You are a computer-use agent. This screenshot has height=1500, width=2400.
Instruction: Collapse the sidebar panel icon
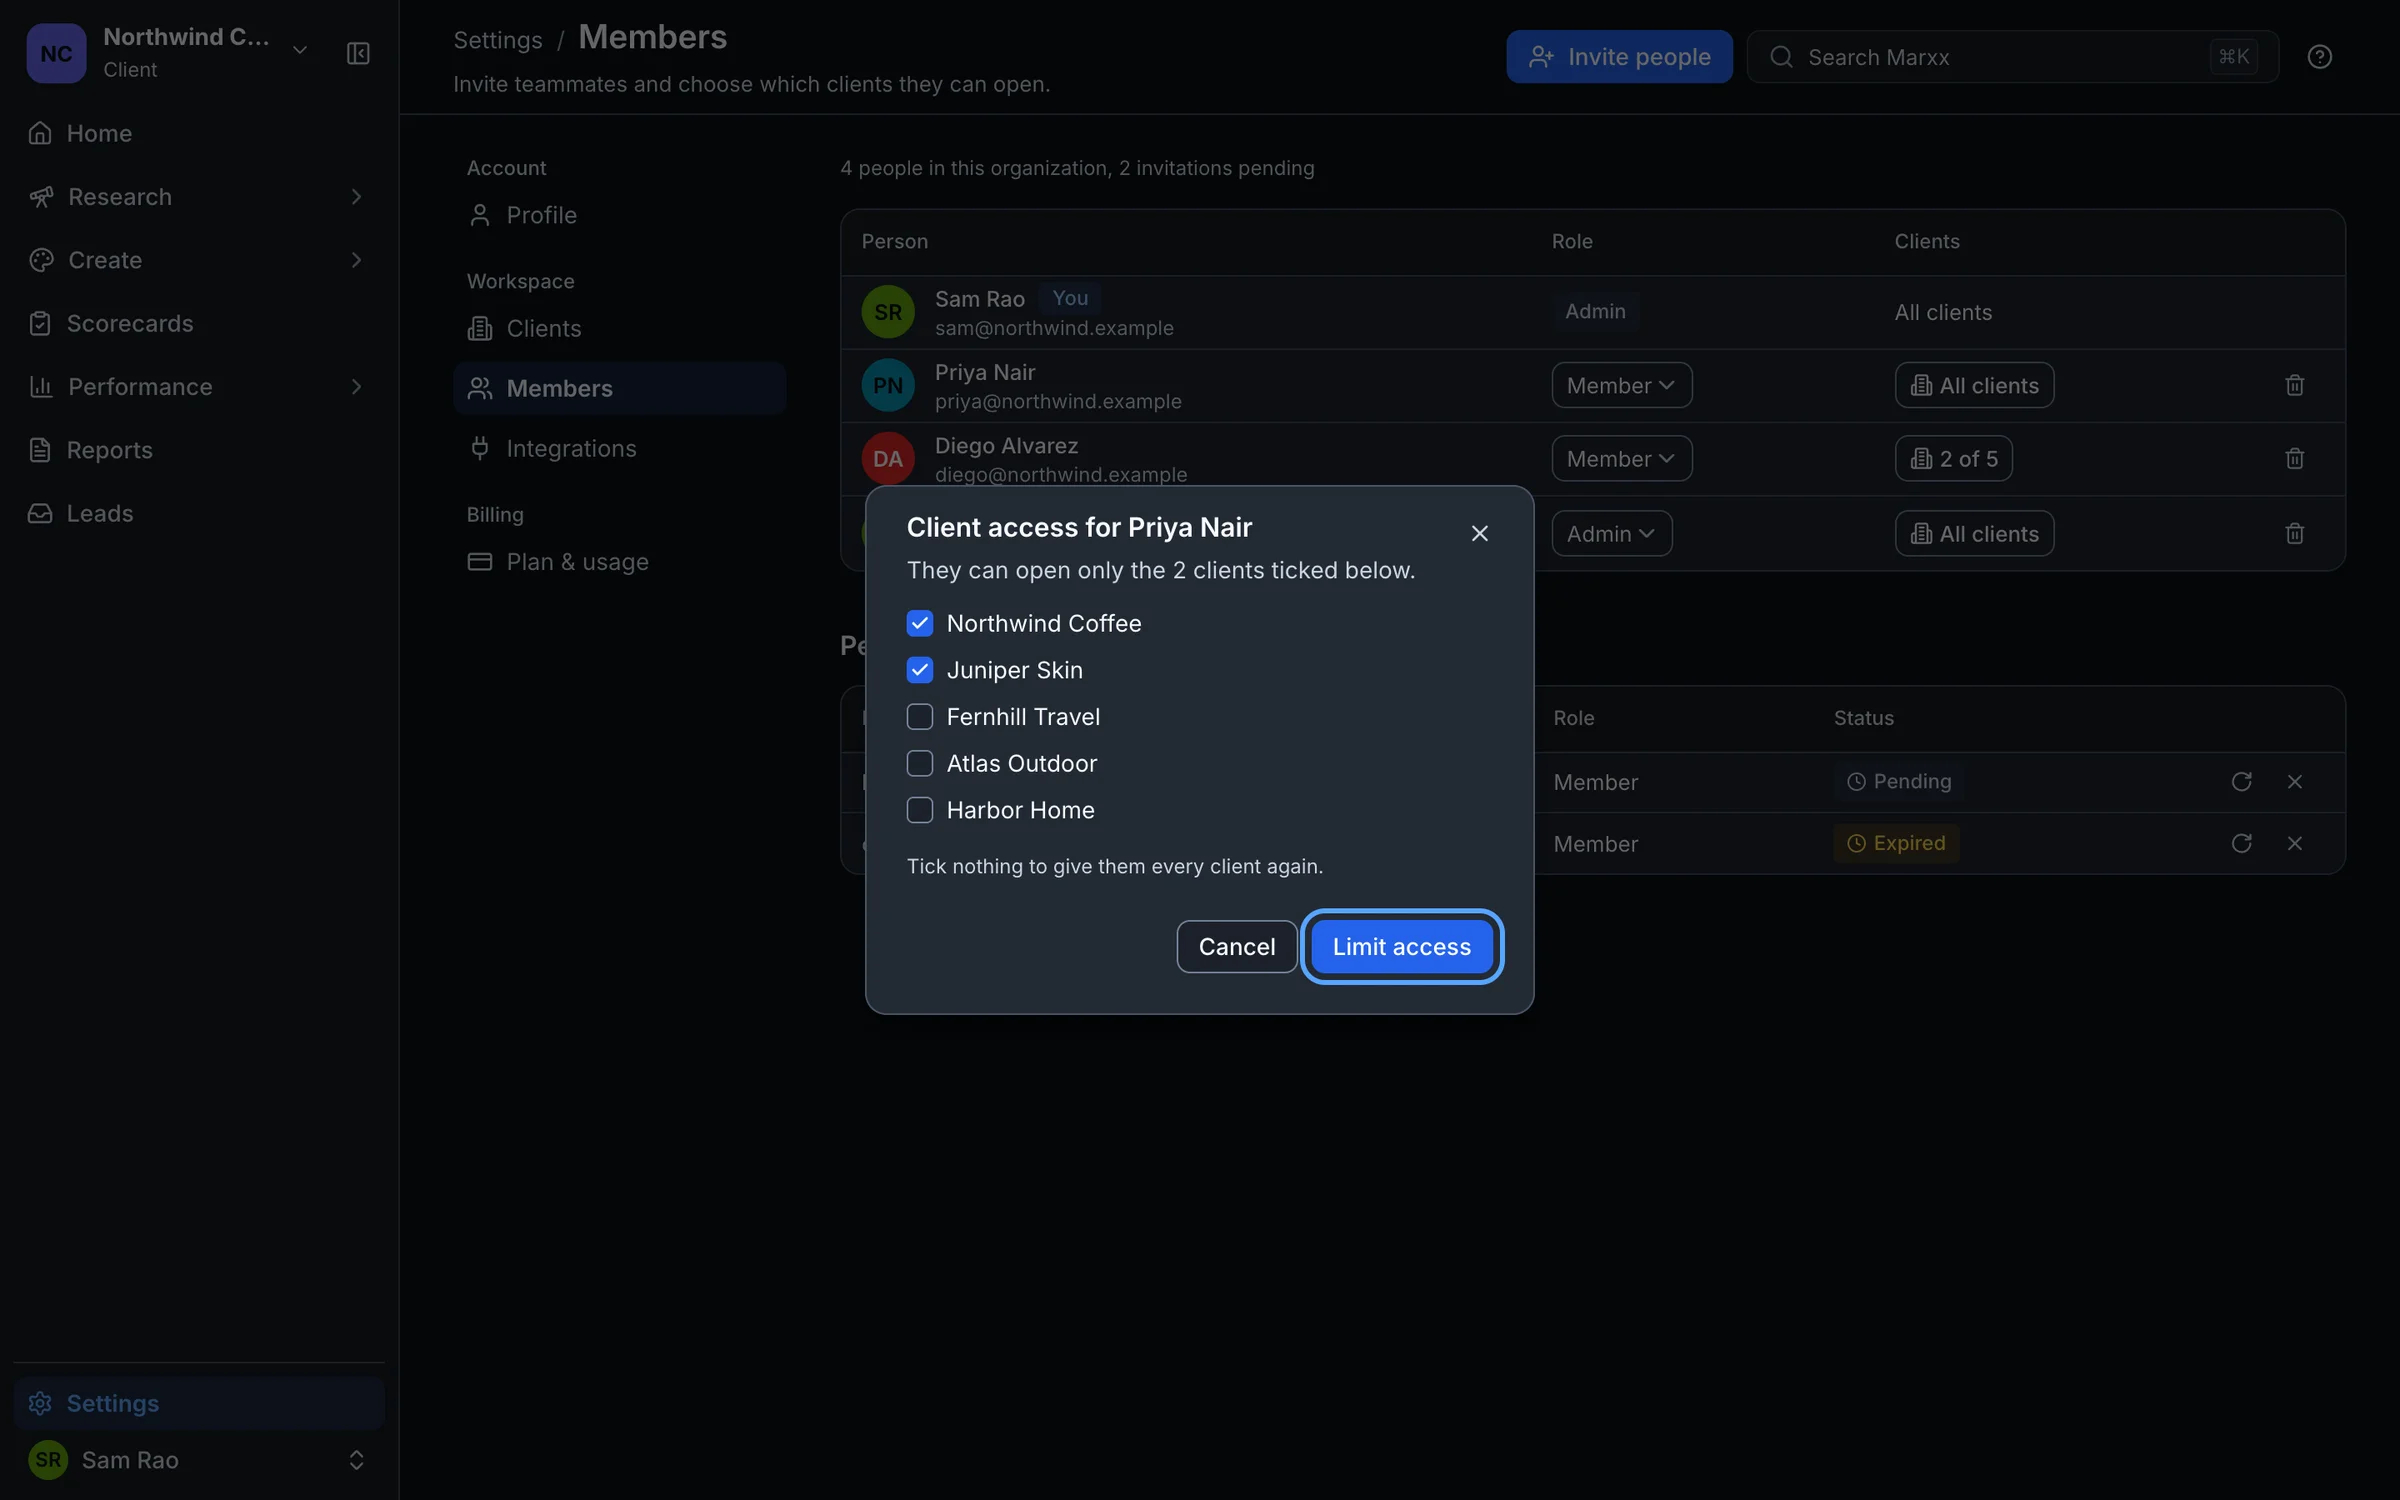358,53
